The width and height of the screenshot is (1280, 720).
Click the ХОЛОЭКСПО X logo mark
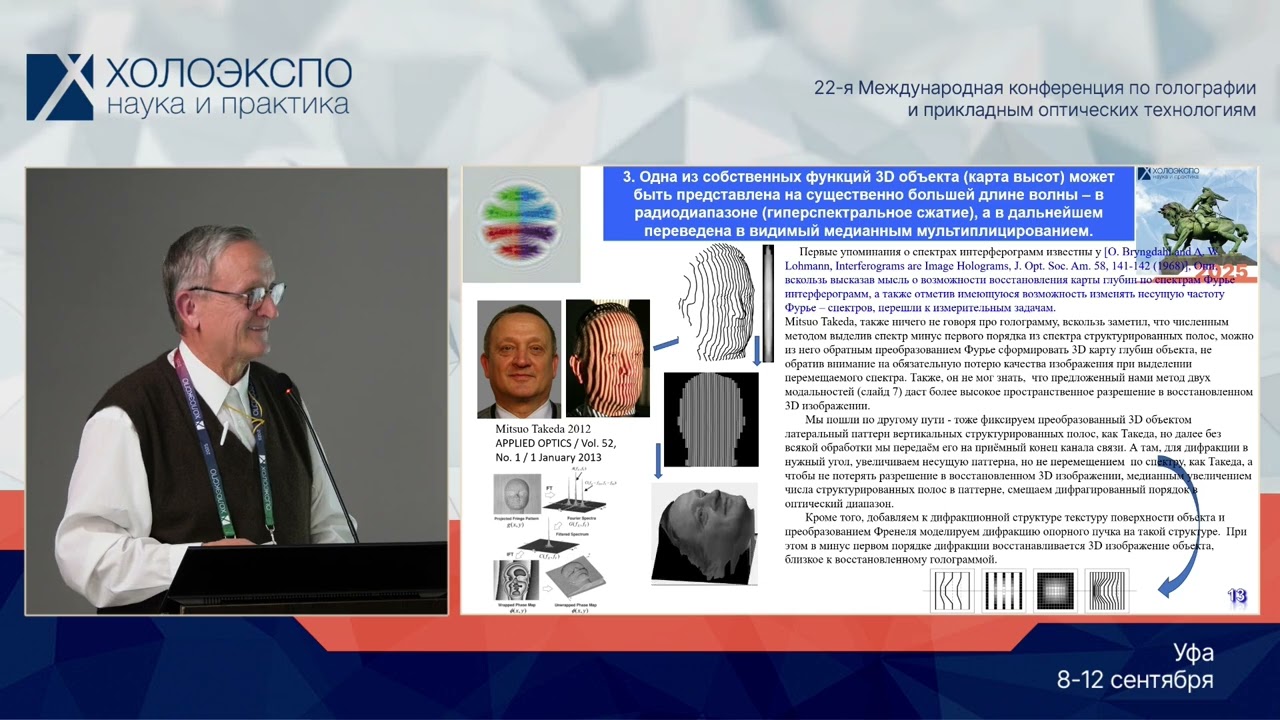(x=60, y=87)
